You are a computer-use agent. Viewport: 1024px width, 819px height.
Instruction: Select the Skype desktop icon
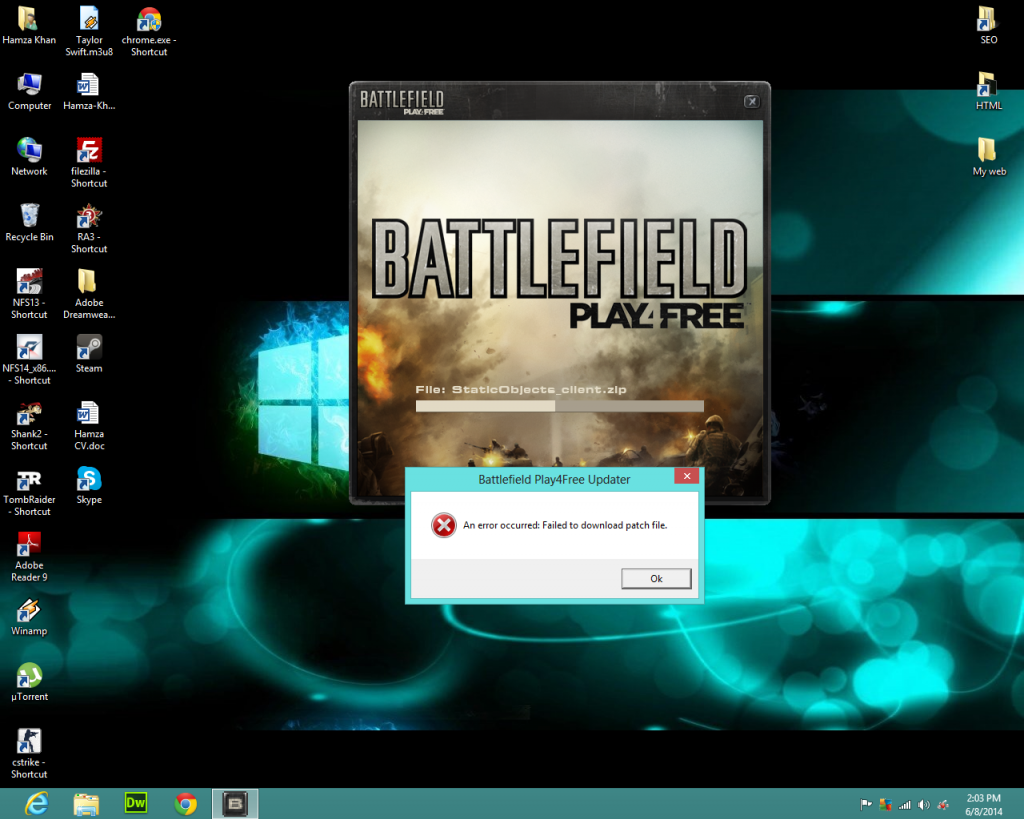[89, 485]
